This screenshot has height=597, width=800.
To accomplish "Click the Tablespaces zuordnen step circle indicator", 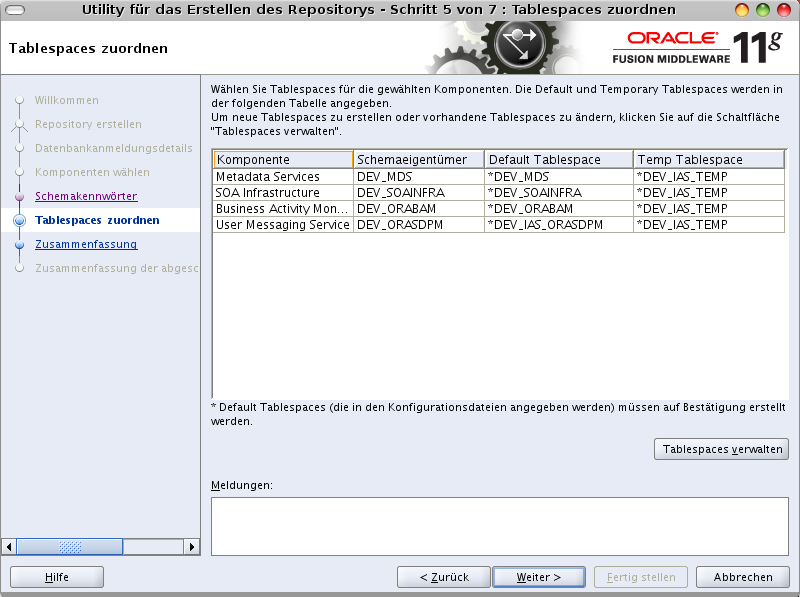I will pos(20,220).
